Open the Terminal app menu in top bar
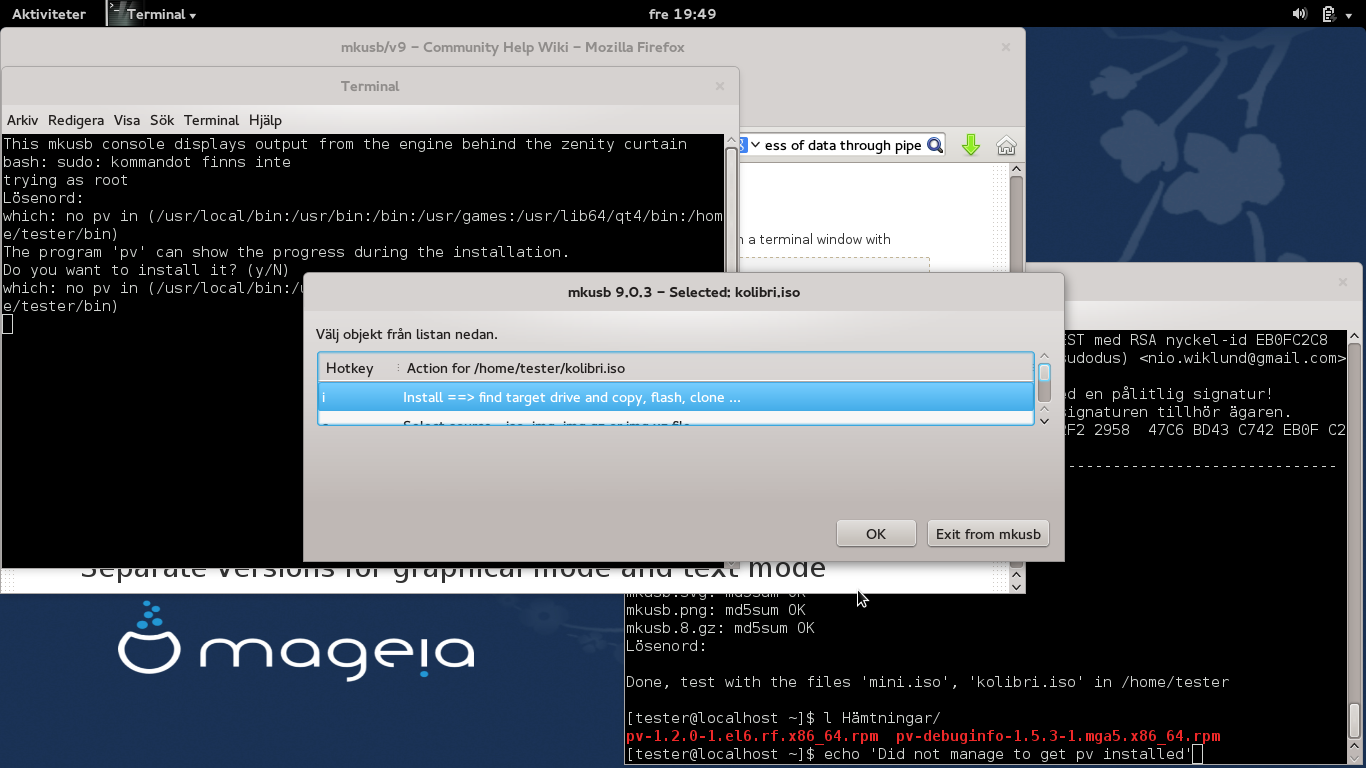 [153, 14]
